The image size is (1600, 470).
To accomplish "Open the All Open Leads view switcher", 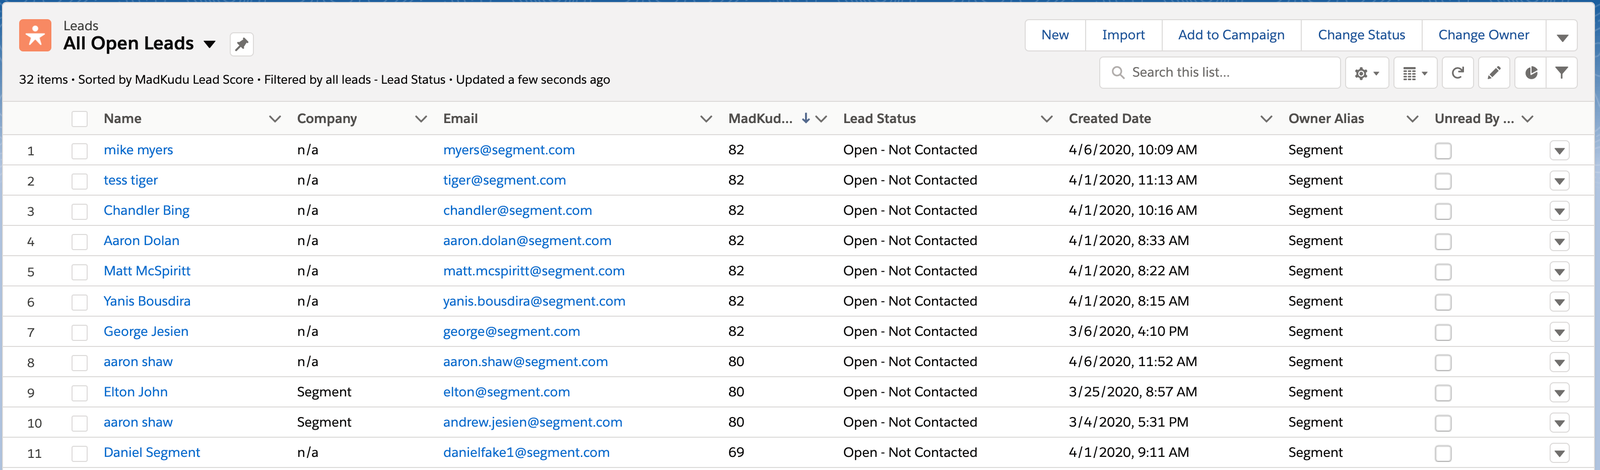I will click(x=209, y=44).
